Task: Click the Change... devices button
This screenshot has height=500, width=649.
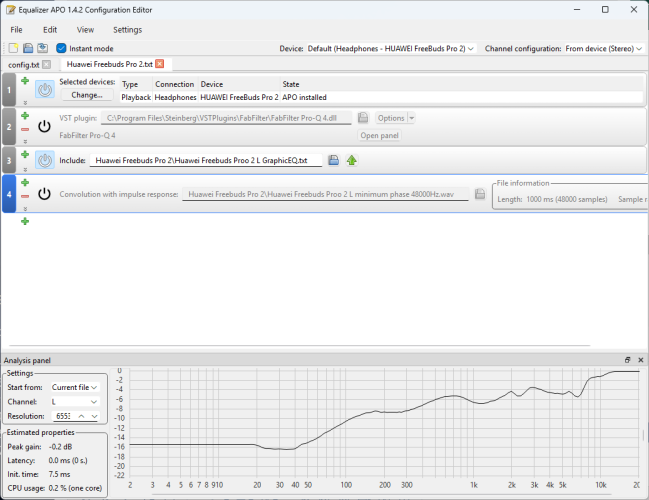Action: click(87, 95)
